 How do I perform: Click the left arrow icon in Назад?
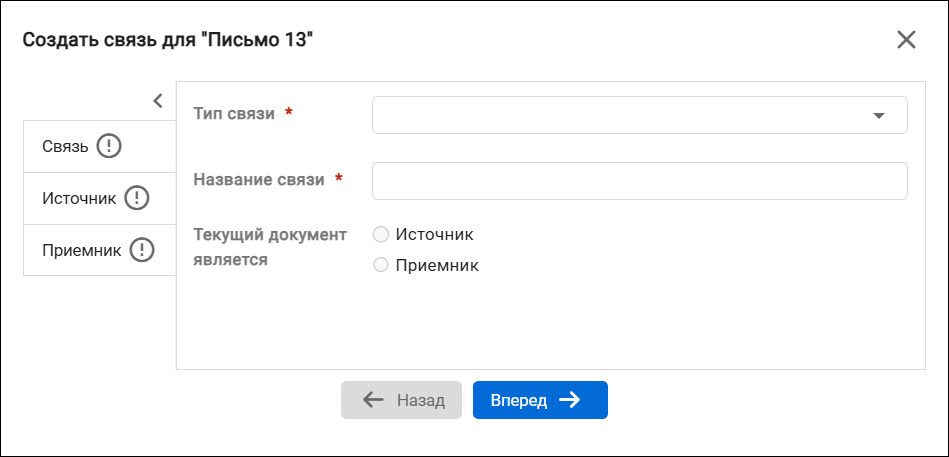click(x=373, y=399)
